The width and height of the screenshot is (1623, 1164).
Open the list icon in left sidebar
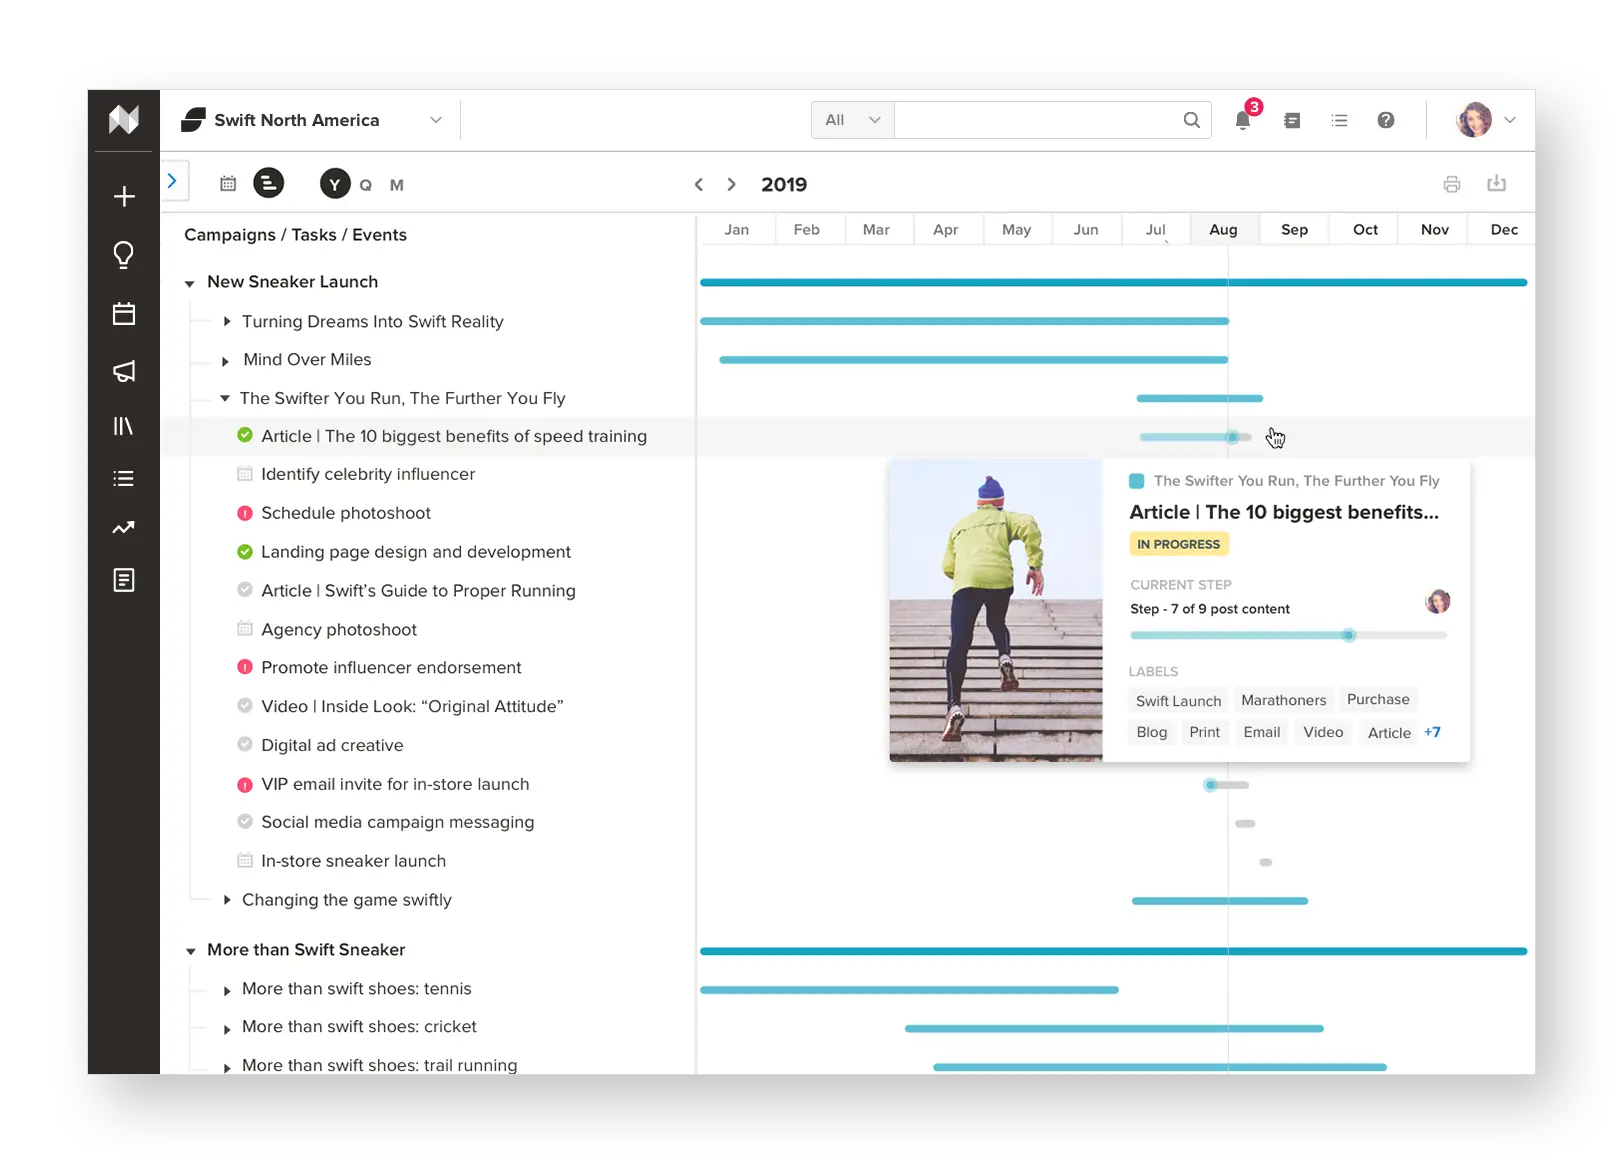[124, 478]
